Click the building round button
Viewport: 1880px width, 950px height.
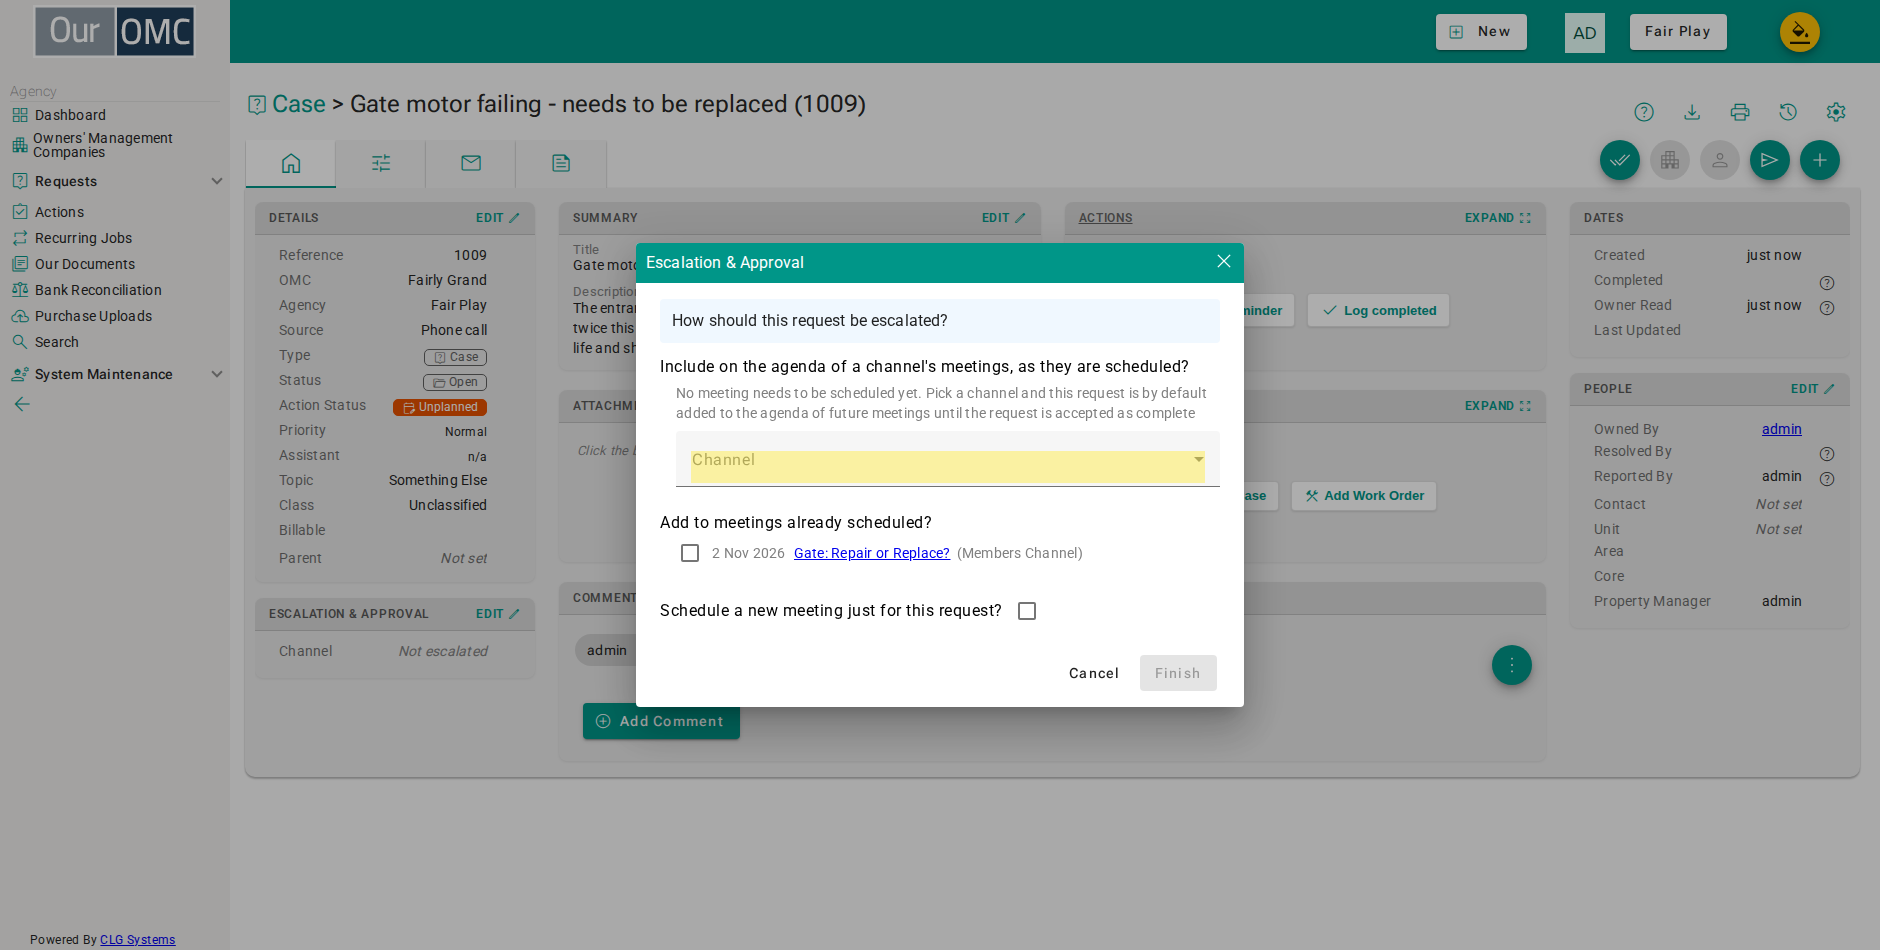tap(1670, 160)
